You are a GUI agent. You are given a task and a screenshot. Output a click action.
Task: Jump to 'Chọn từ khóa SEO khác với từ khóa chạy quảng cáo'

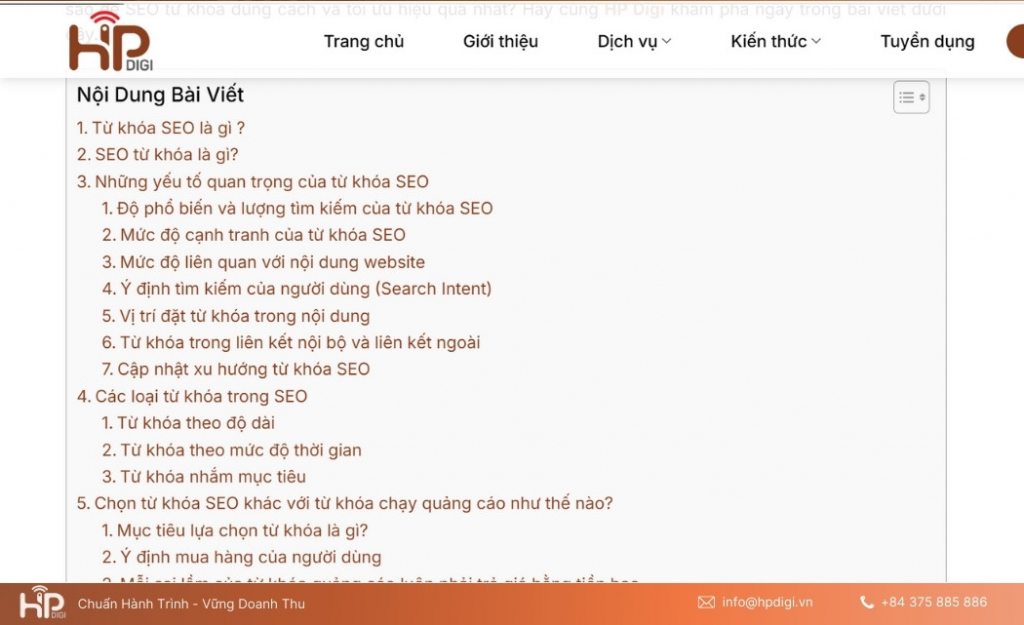click(345, 504)
